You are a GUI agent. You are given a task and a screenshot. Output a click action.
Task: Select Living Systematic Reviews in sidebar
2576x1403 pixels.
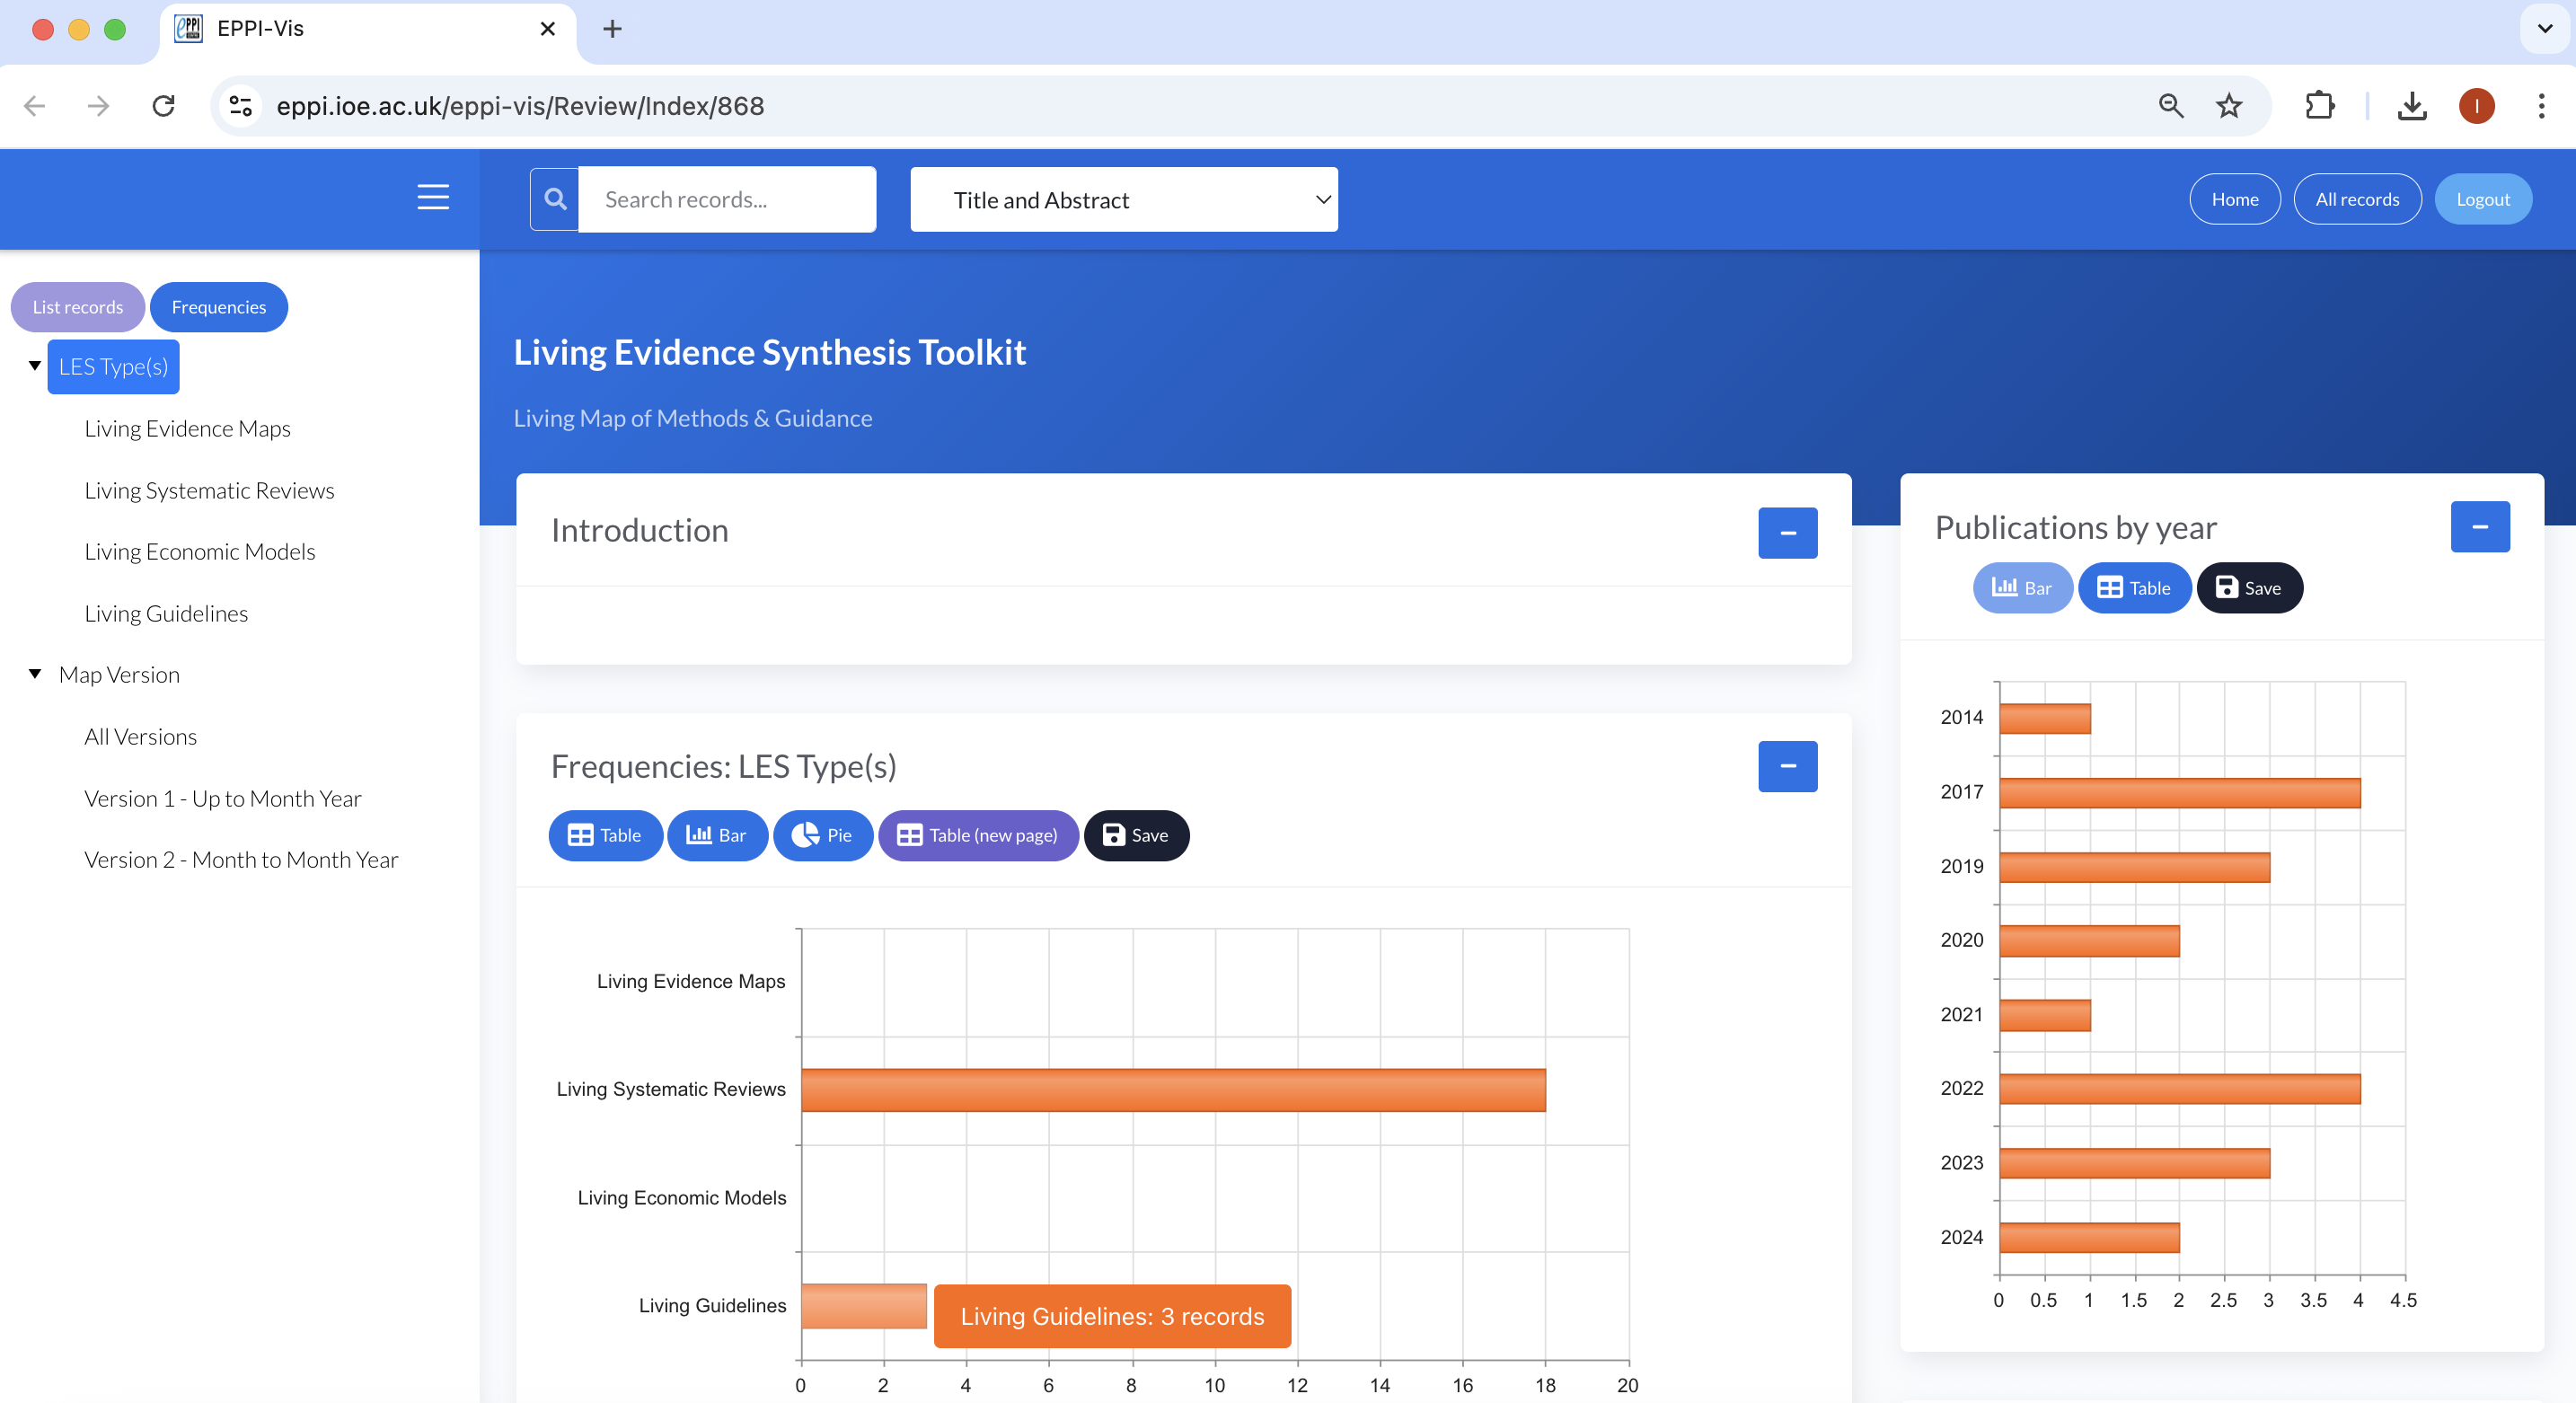(209, 490)
